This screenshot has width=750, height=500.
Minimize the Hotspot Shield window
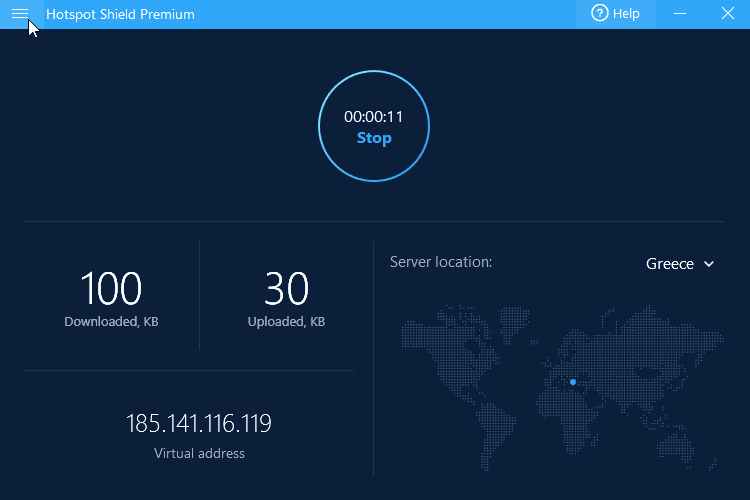tap(680, 14)
